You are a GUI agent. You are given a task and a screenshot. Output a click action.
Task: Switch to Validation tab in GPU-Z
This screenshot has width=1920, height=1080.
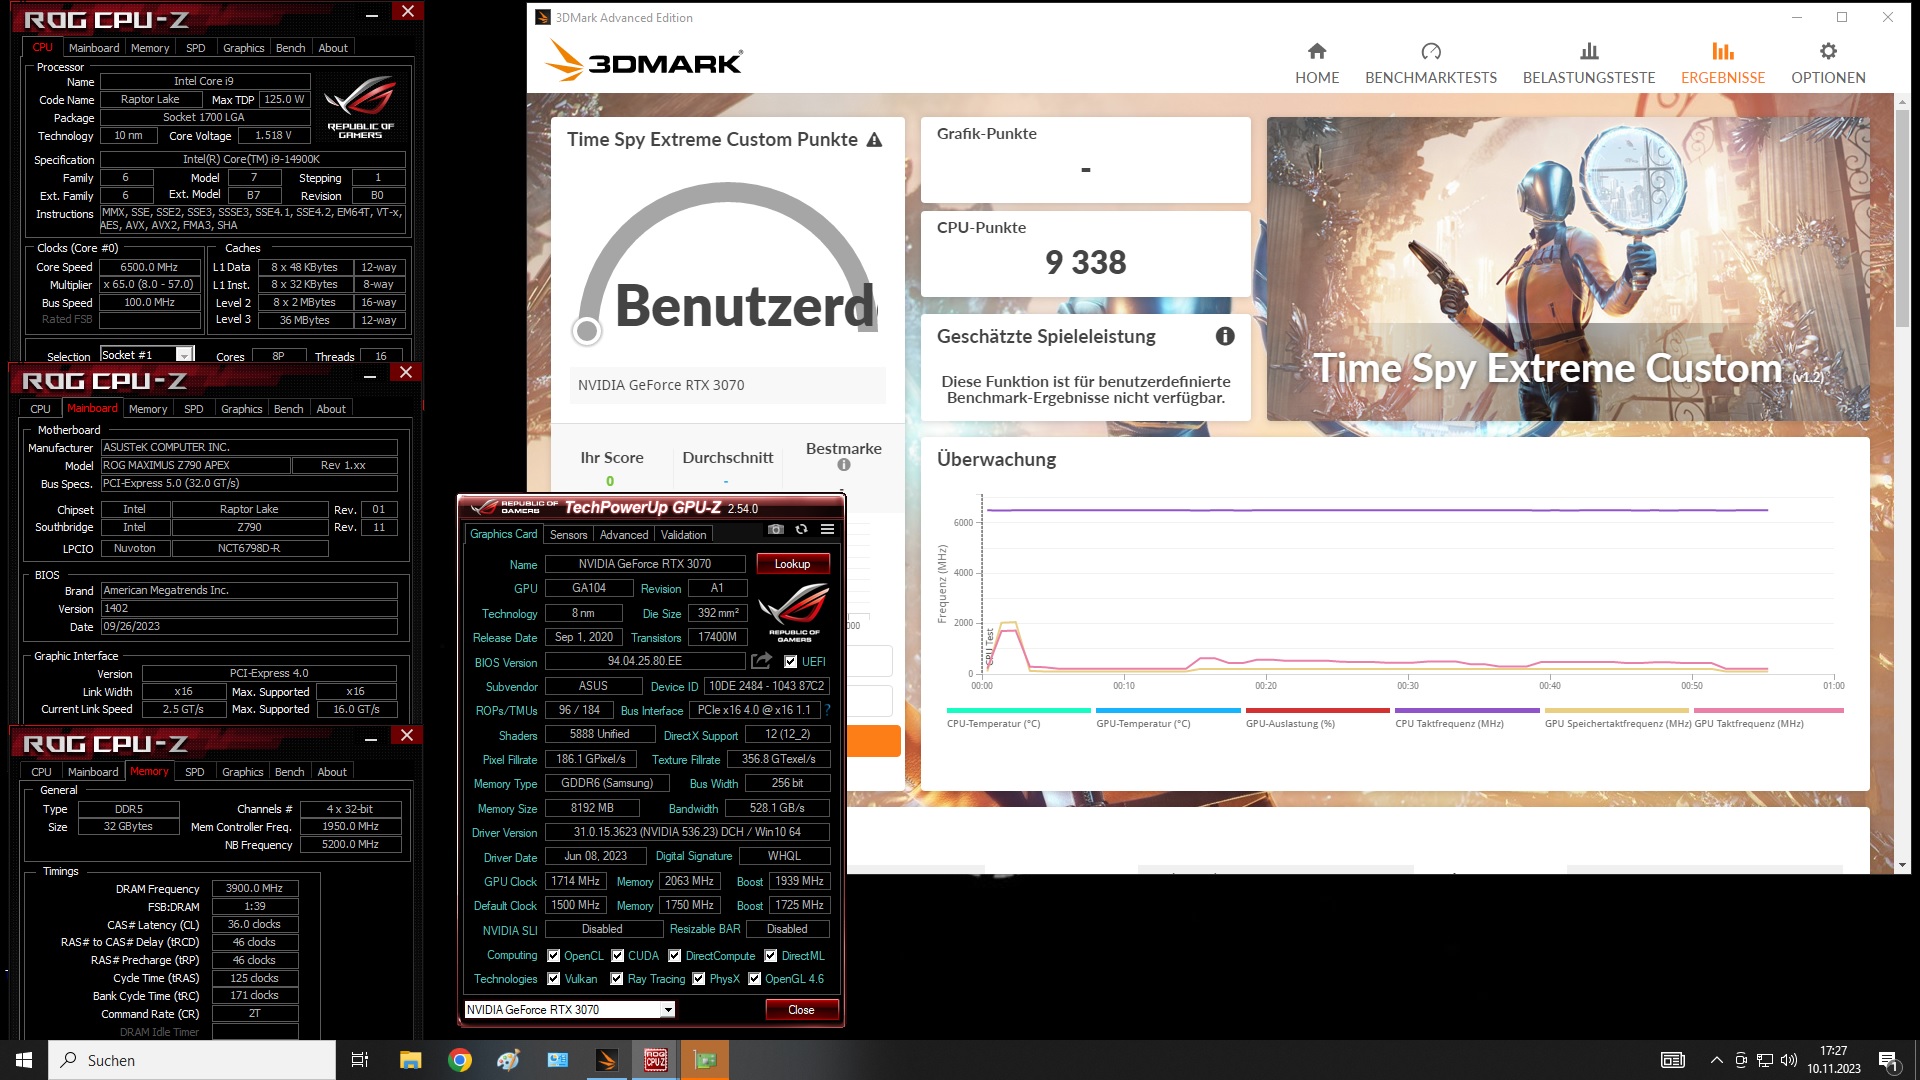[683, 535]
